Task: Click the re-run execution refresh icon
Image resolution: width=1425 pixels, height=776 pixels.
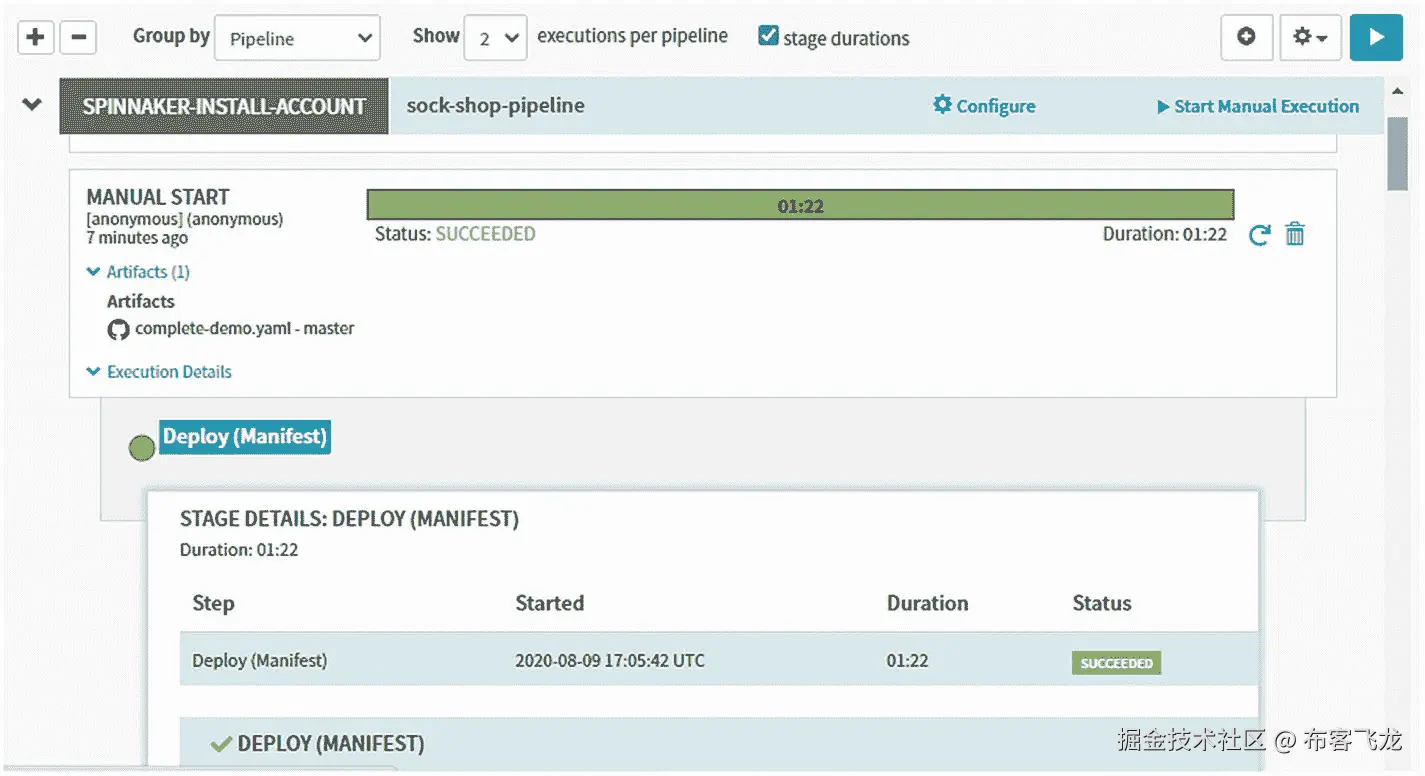Action: pyautogui.click(x=1260, y=235)
